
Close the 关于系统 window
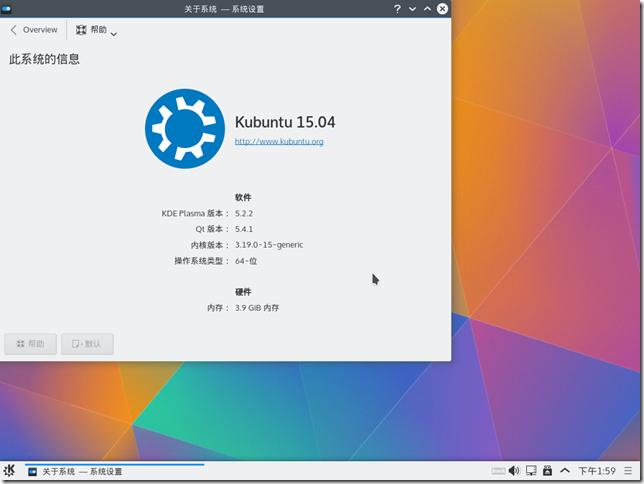(442, 9)
